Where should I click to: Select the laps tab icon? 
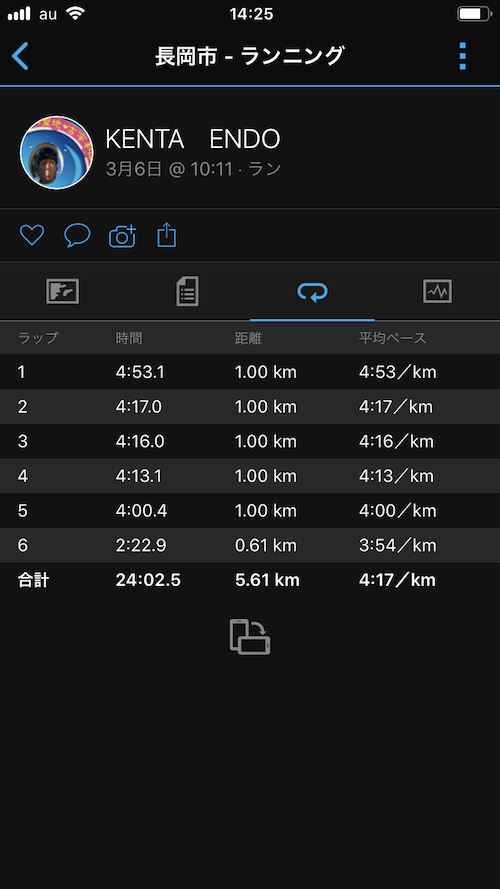(x=312, y=292)
